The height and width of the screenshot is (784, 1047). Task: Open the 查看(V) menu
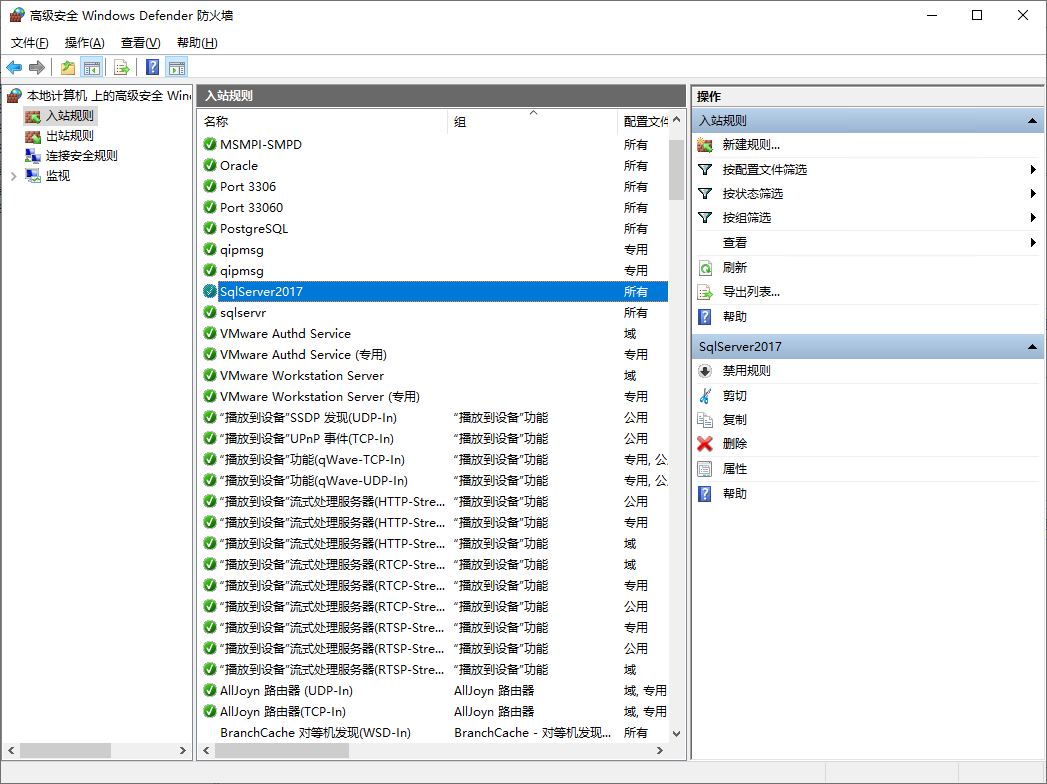click(x=140, y=43)
